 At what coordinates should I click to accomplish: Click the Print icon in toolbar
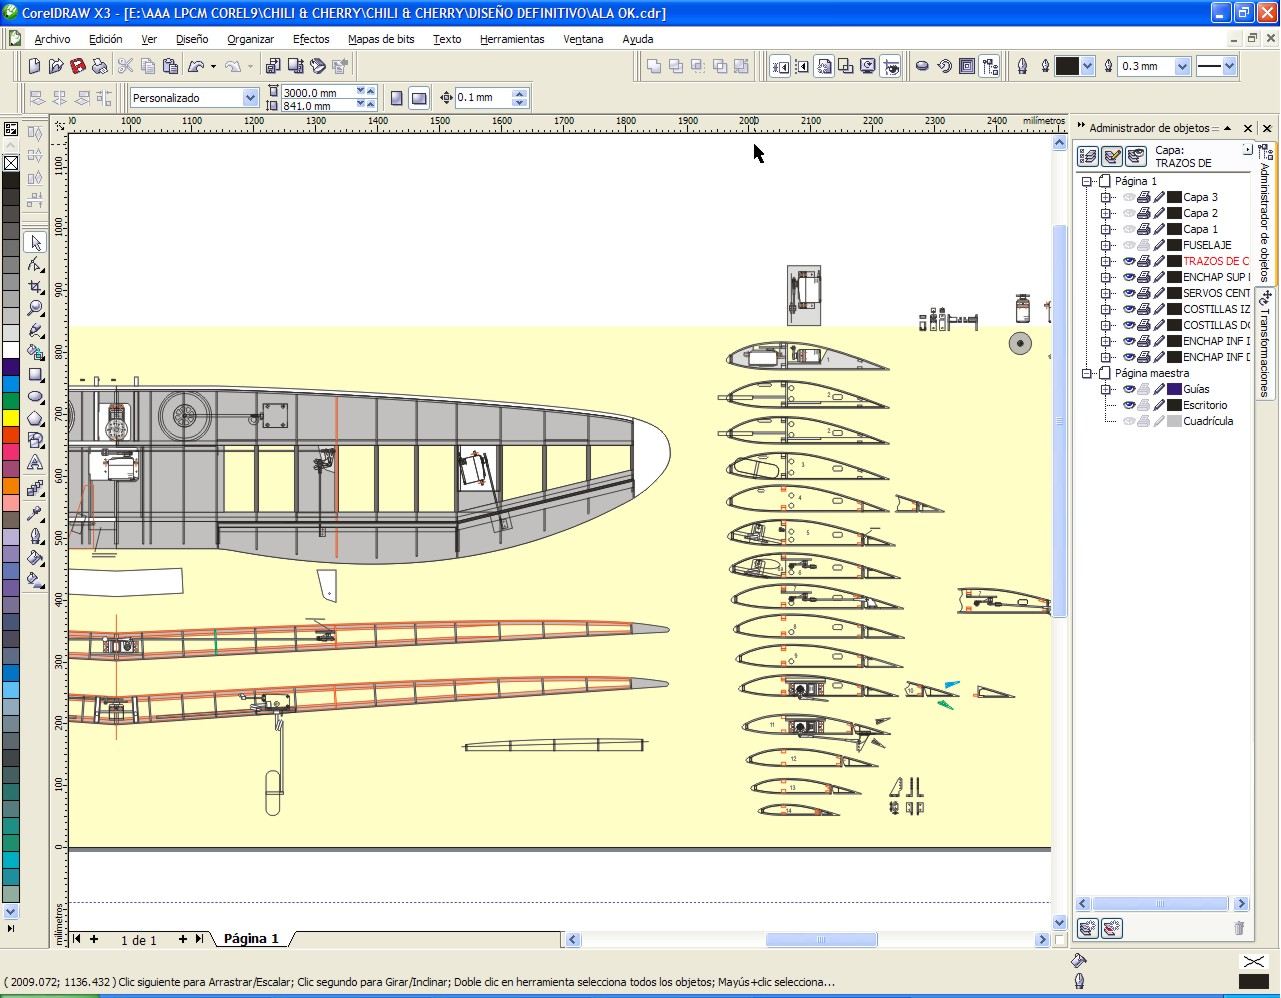[100, 66]
